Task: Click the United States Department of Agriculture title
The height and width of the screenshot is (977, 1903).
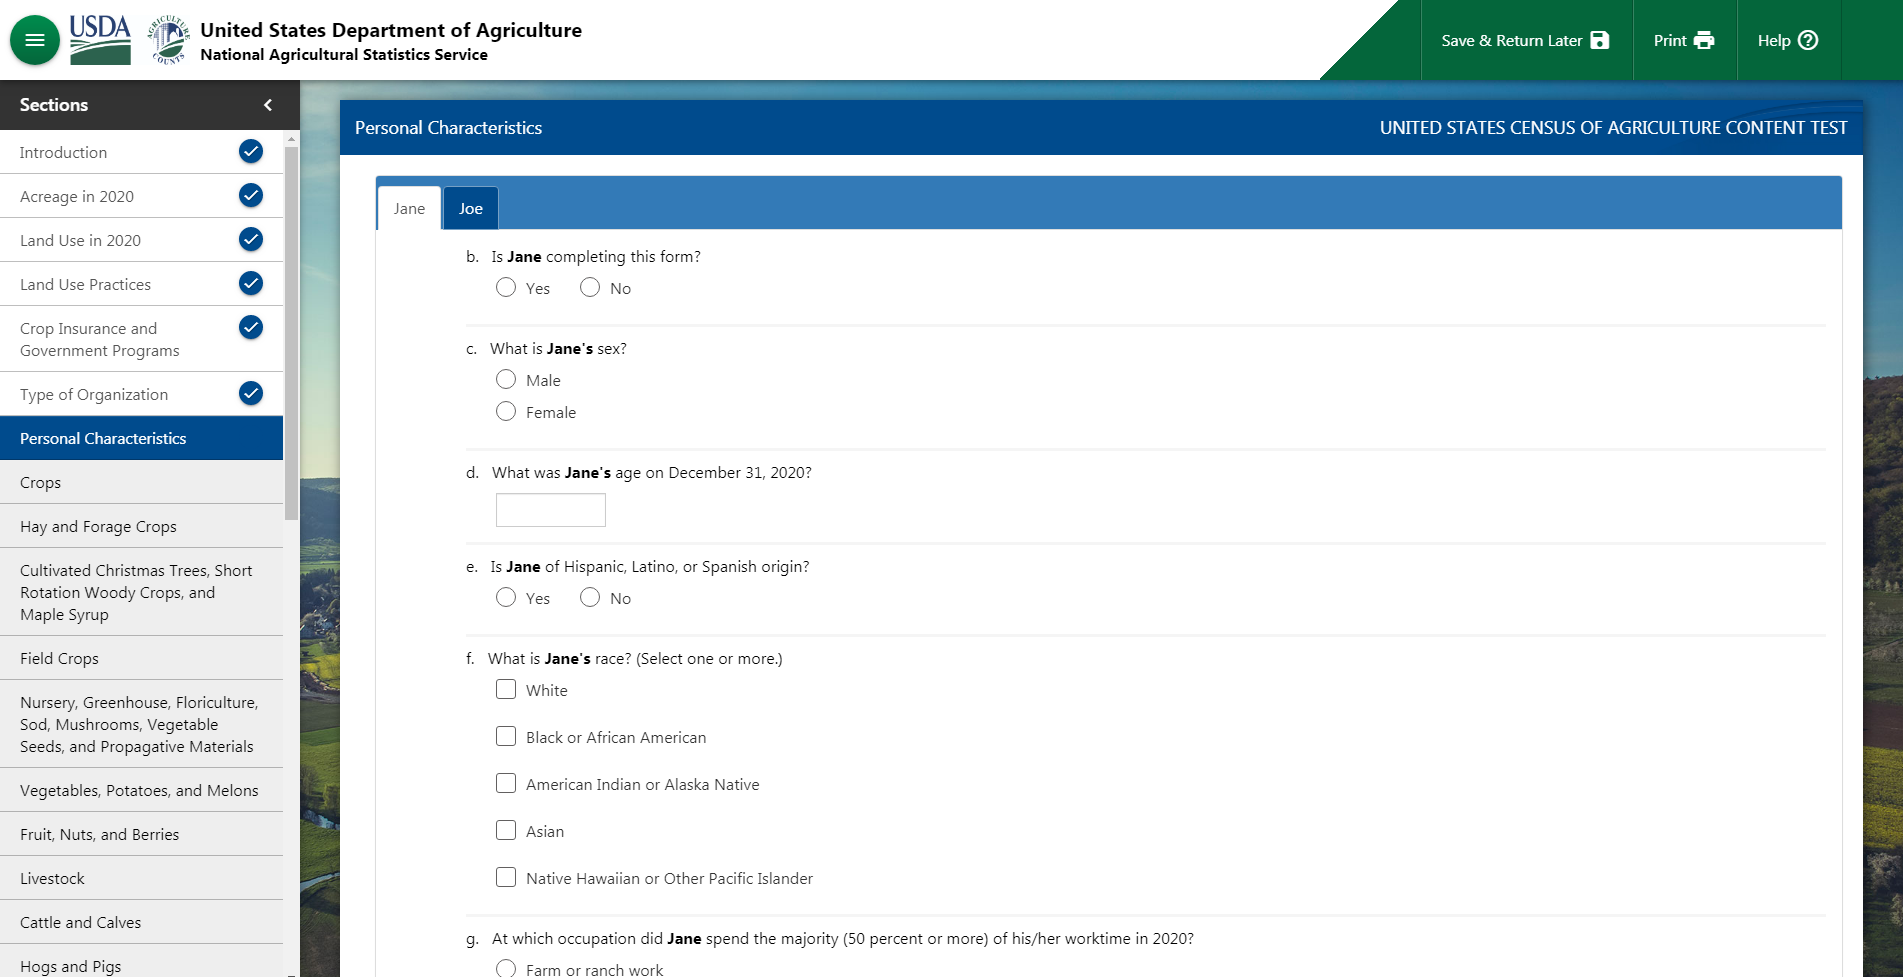Action: coord(391,30)
